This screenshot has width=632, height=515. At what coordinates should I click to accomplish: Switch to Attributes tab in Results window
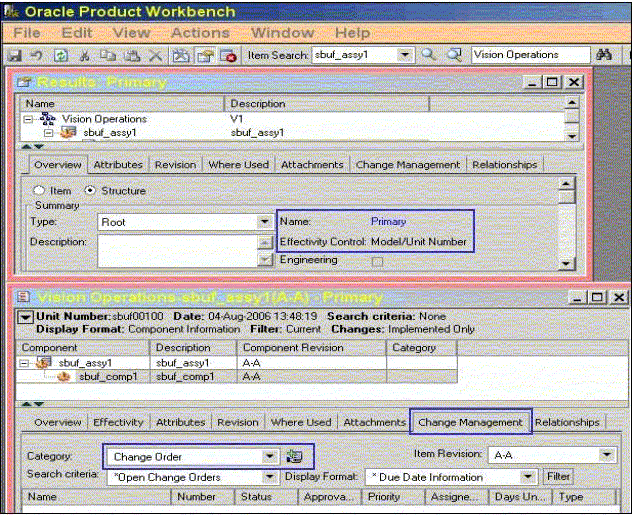[118, 164]
